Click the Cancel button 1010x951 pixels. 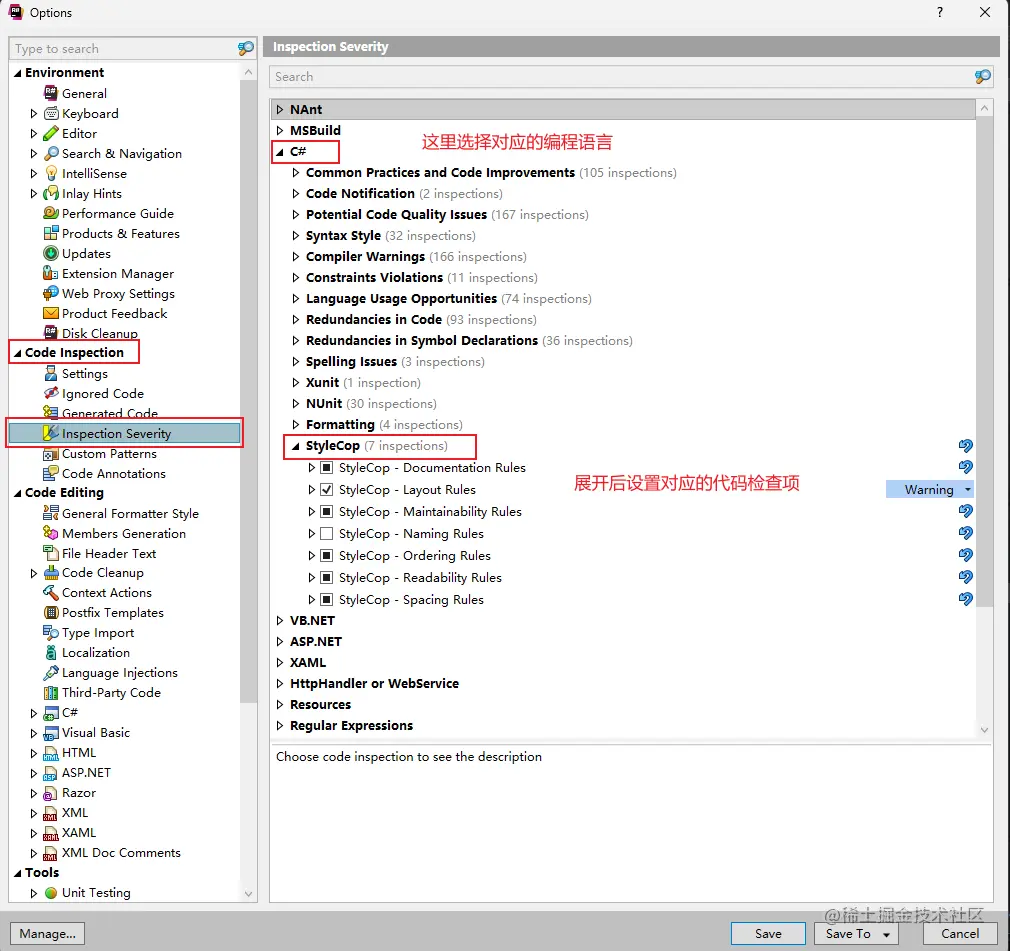960,934
